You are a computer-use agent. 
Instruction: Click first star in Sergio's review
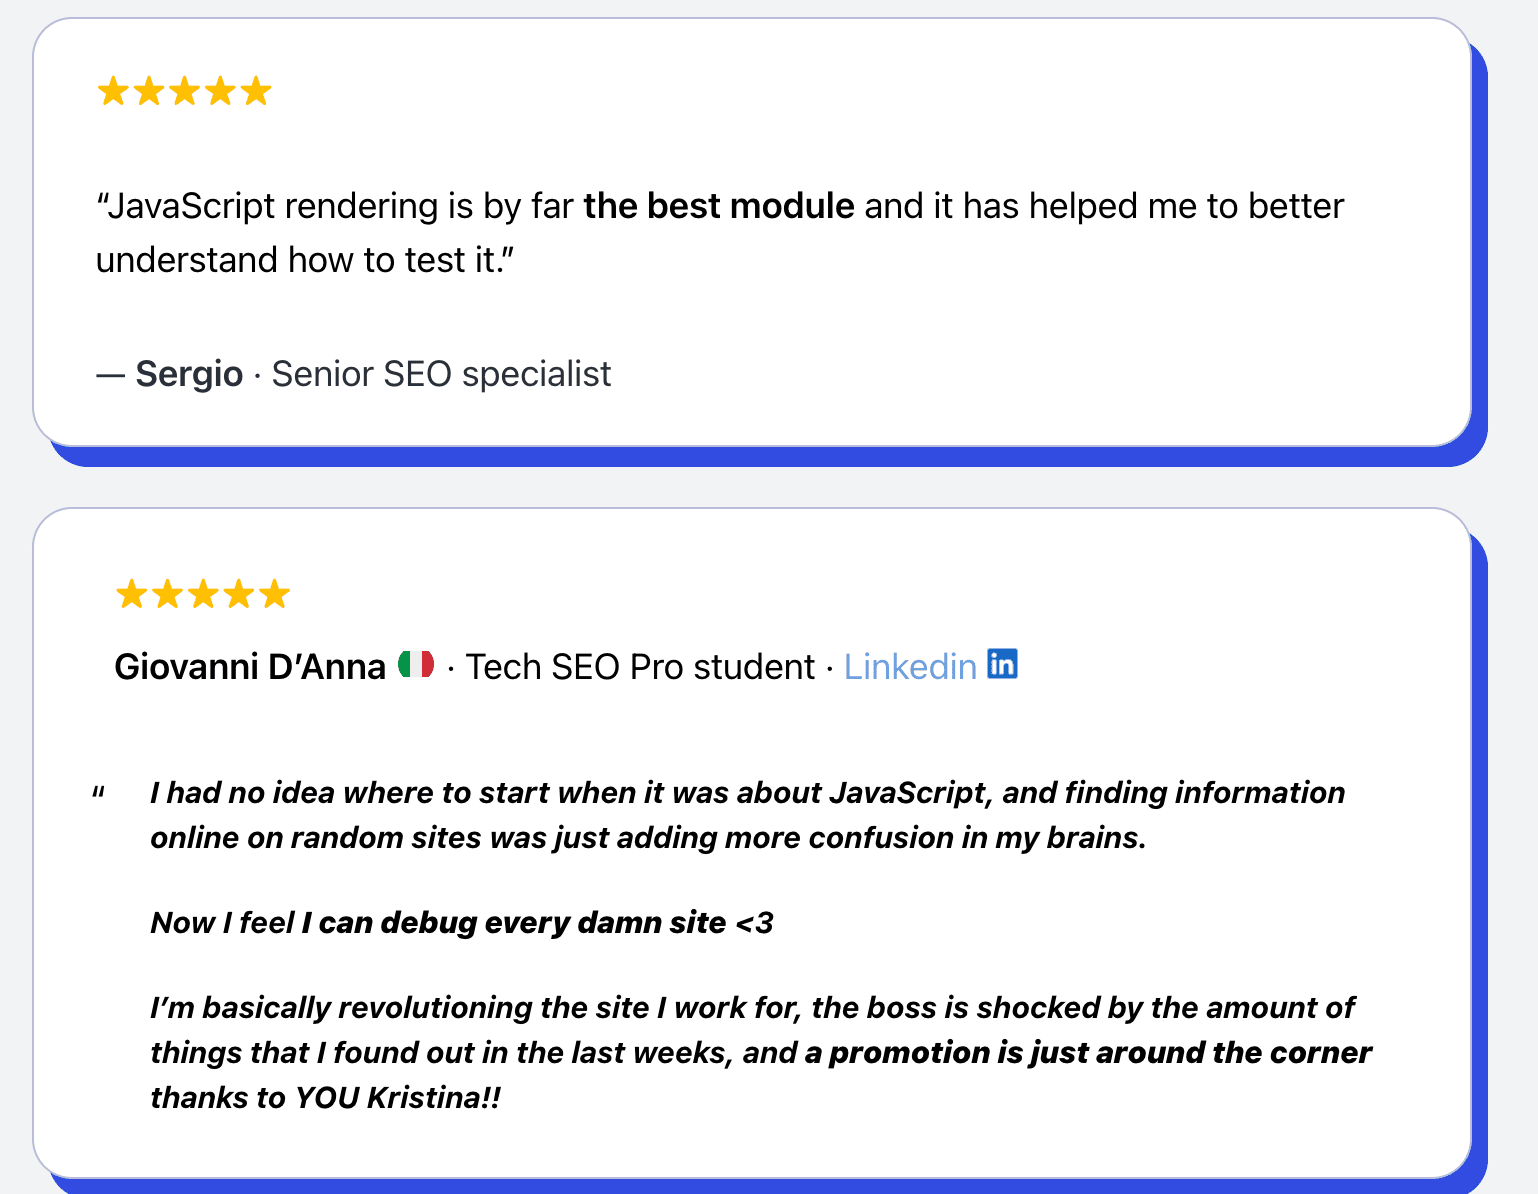(x=113, y=92)
